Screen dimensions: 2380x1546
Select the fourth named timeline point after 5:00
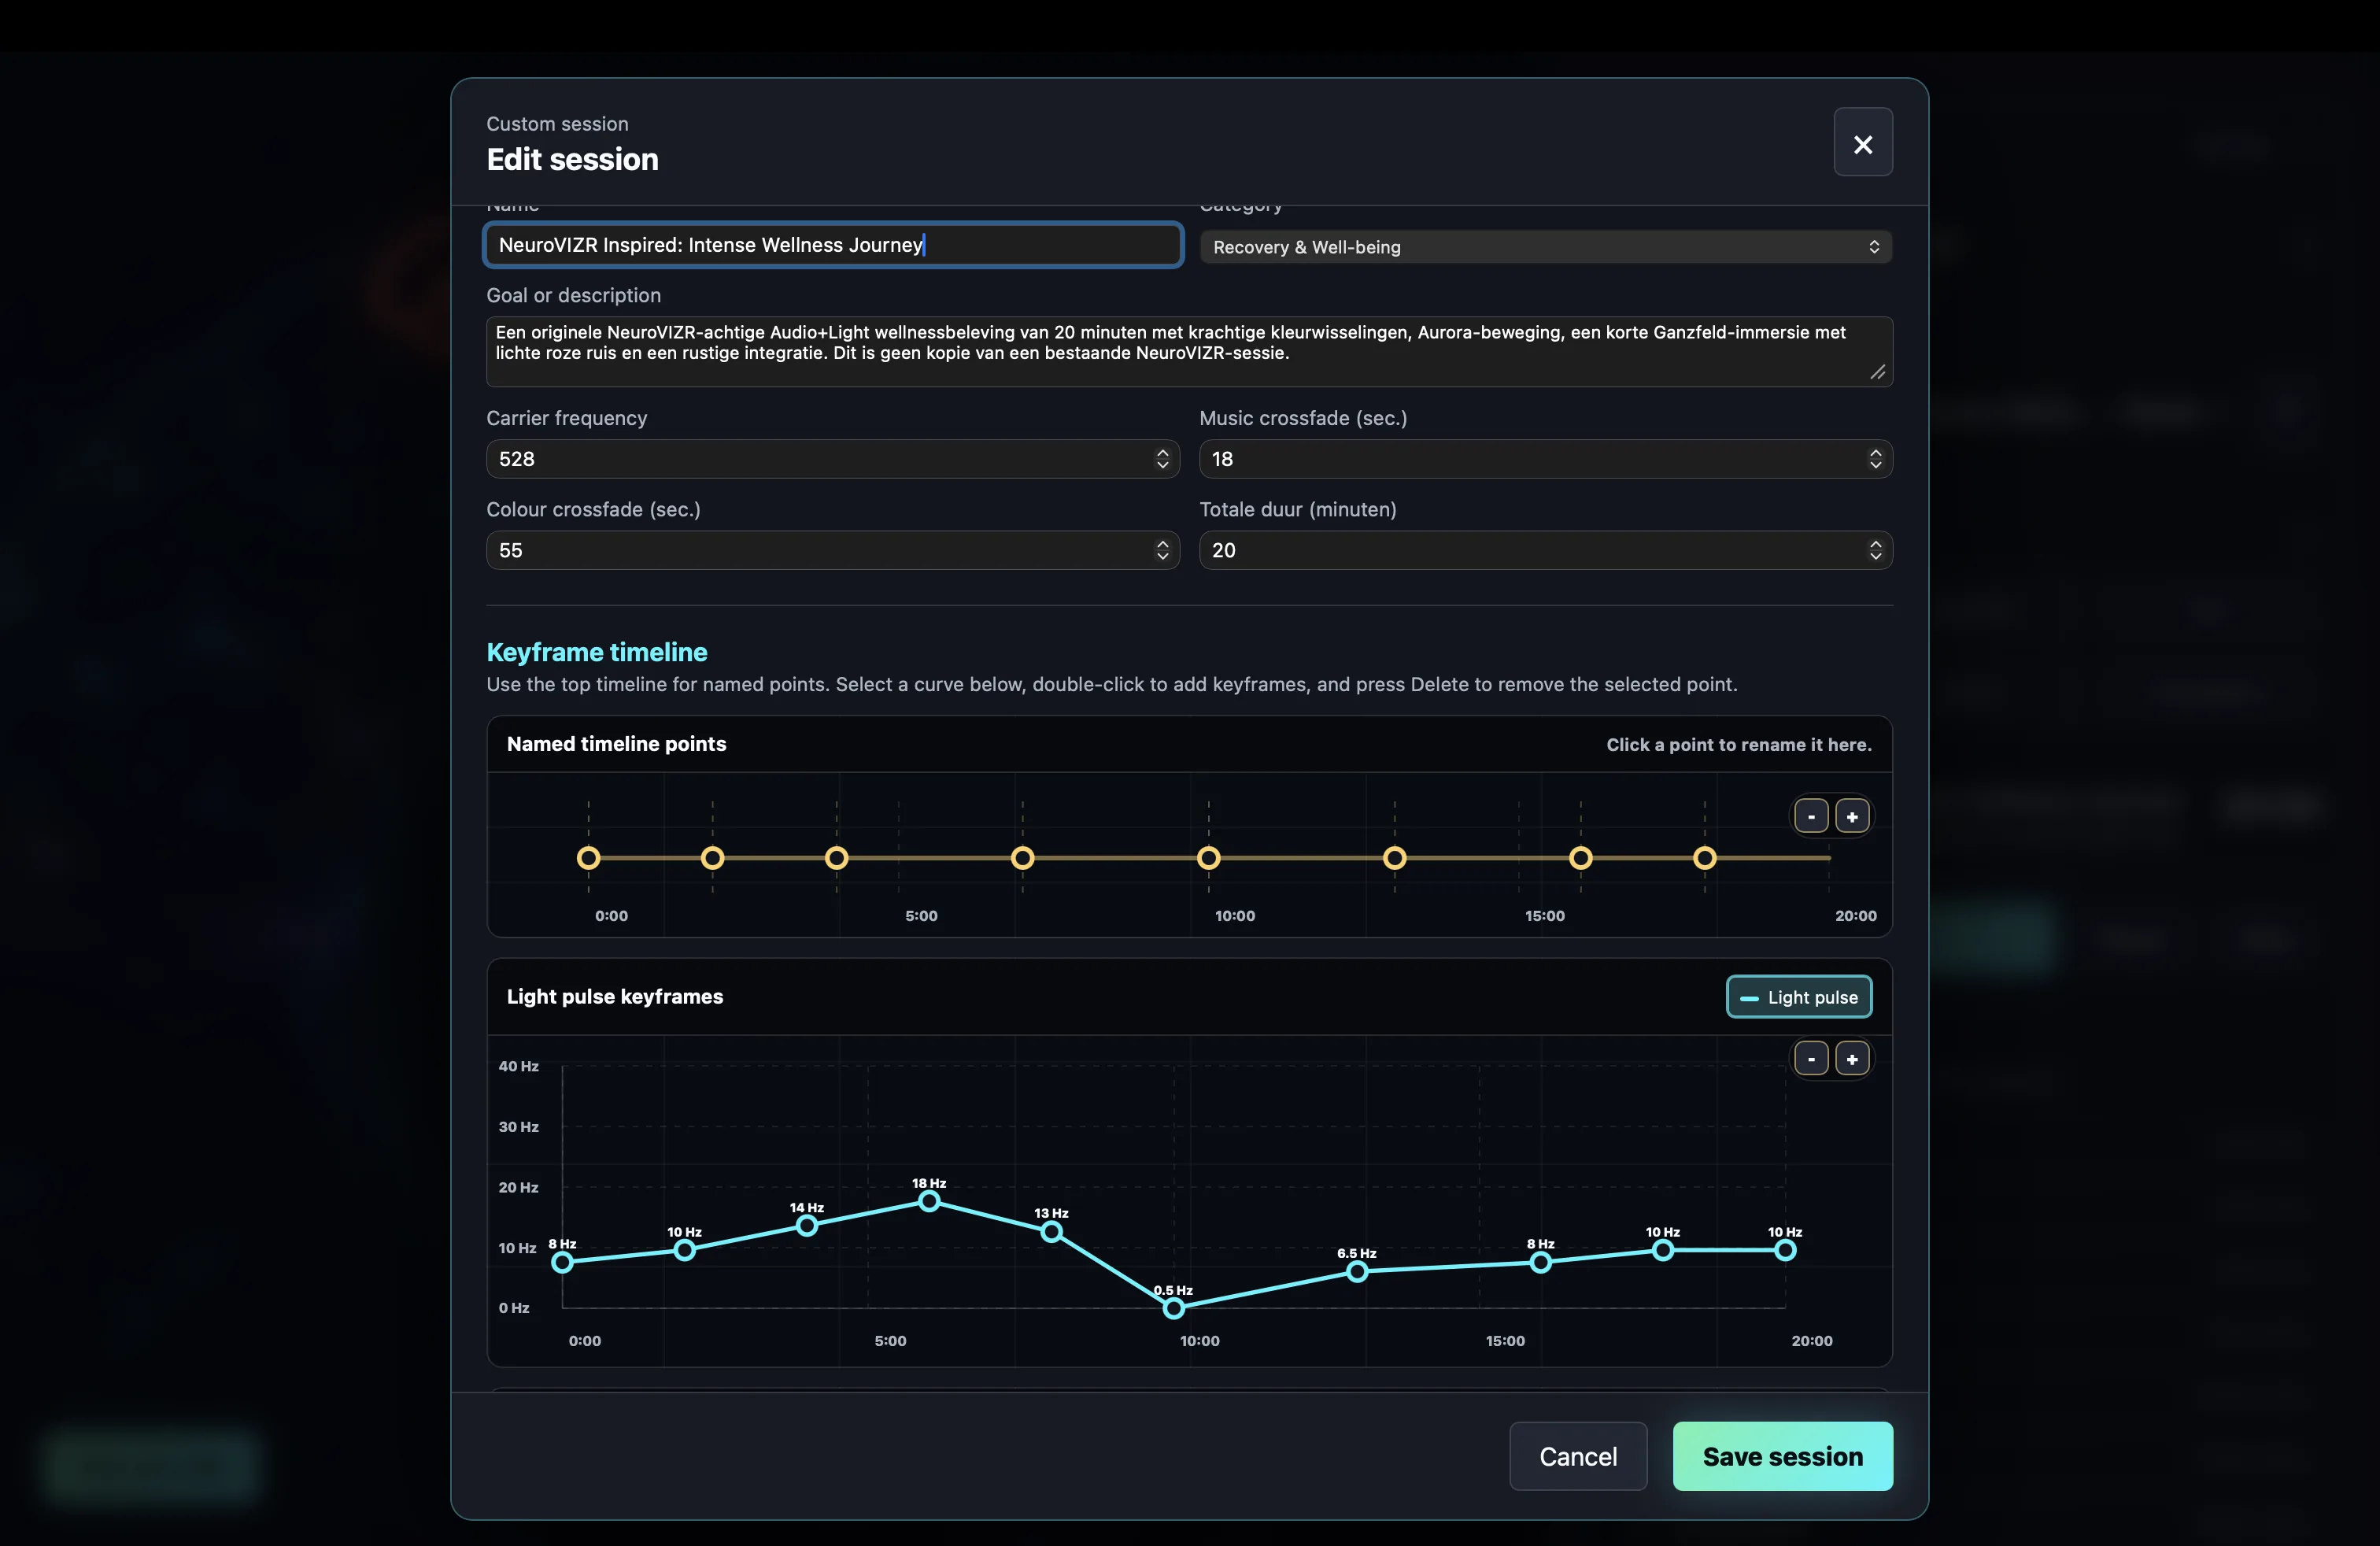tap(1022, 858)
